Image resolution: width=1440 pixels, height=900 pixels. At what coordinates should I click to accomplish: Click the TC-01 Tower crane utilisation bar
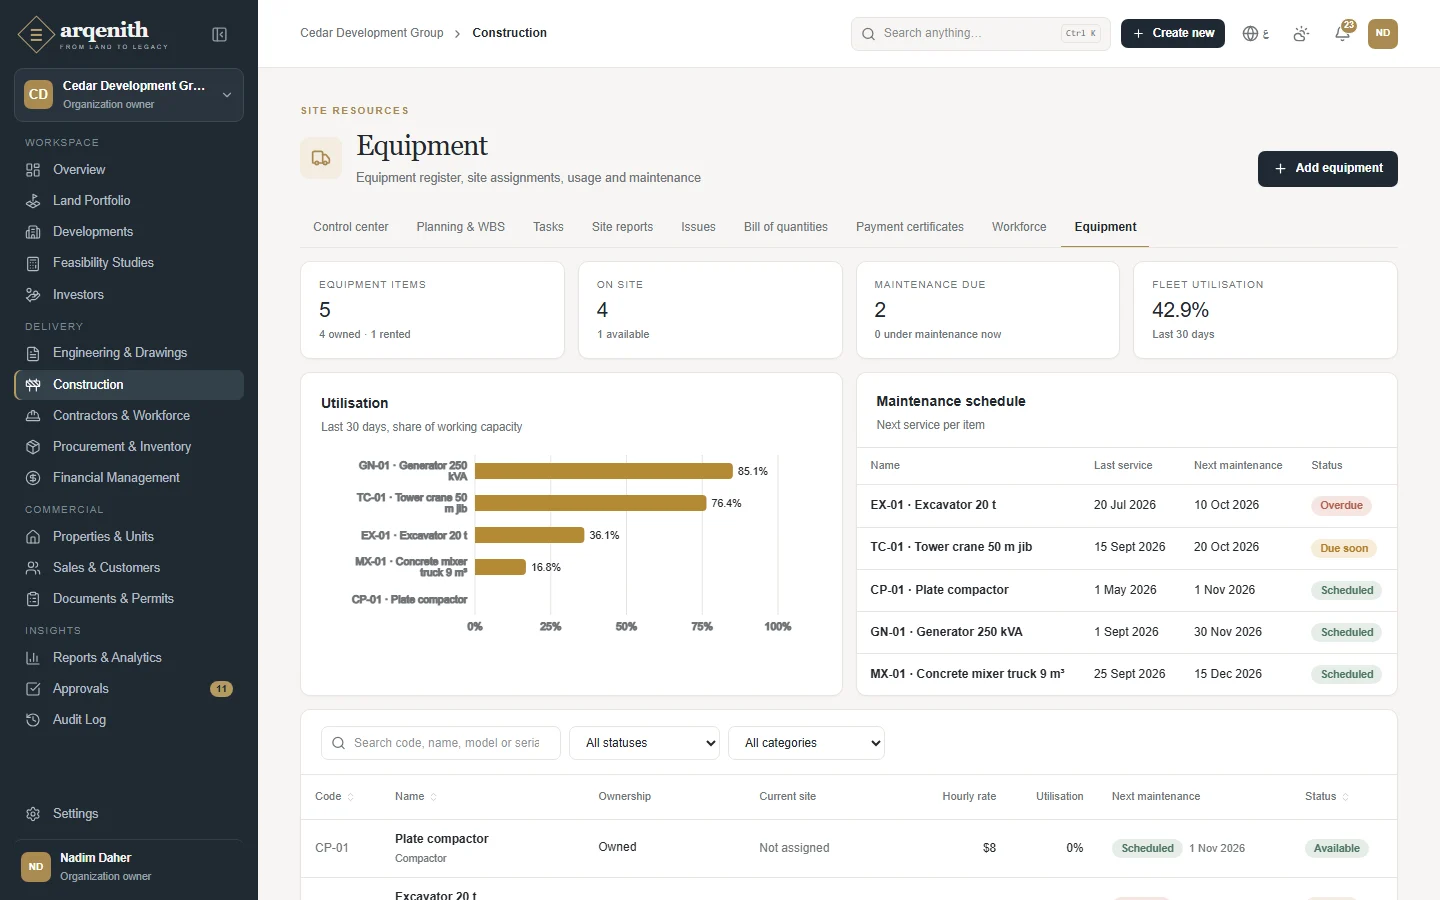tap(591, 503)
